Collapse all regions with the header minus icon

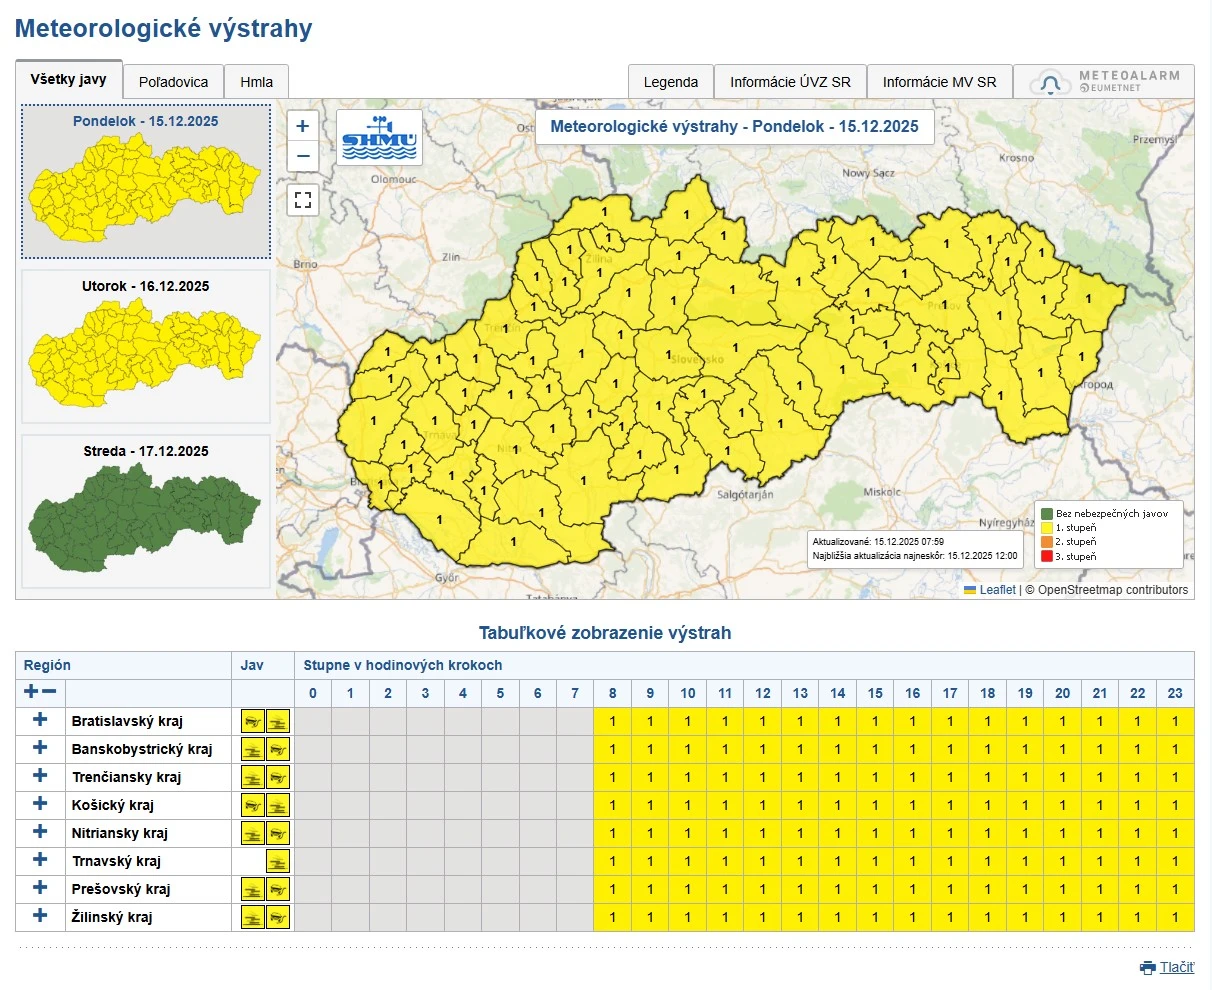pos(49,692)
